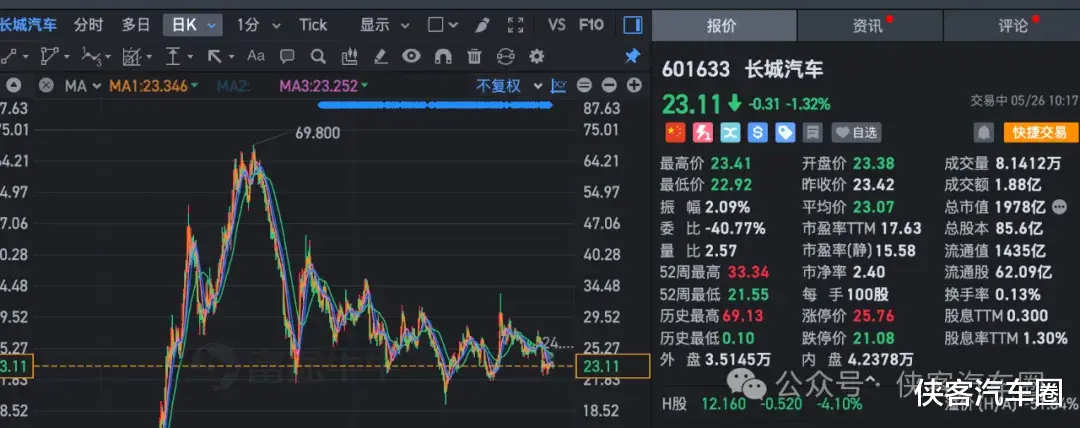Click the 23.11 current price axis label
This screenshot has height=428, width=1080.
(x=613, y=367)
